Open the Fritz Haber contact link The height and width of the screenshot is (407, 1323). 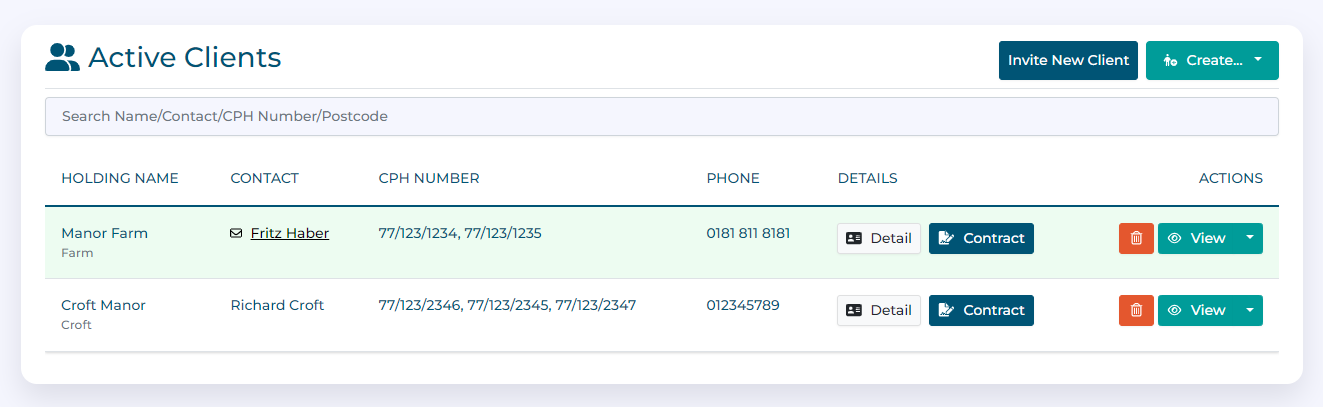289,233
